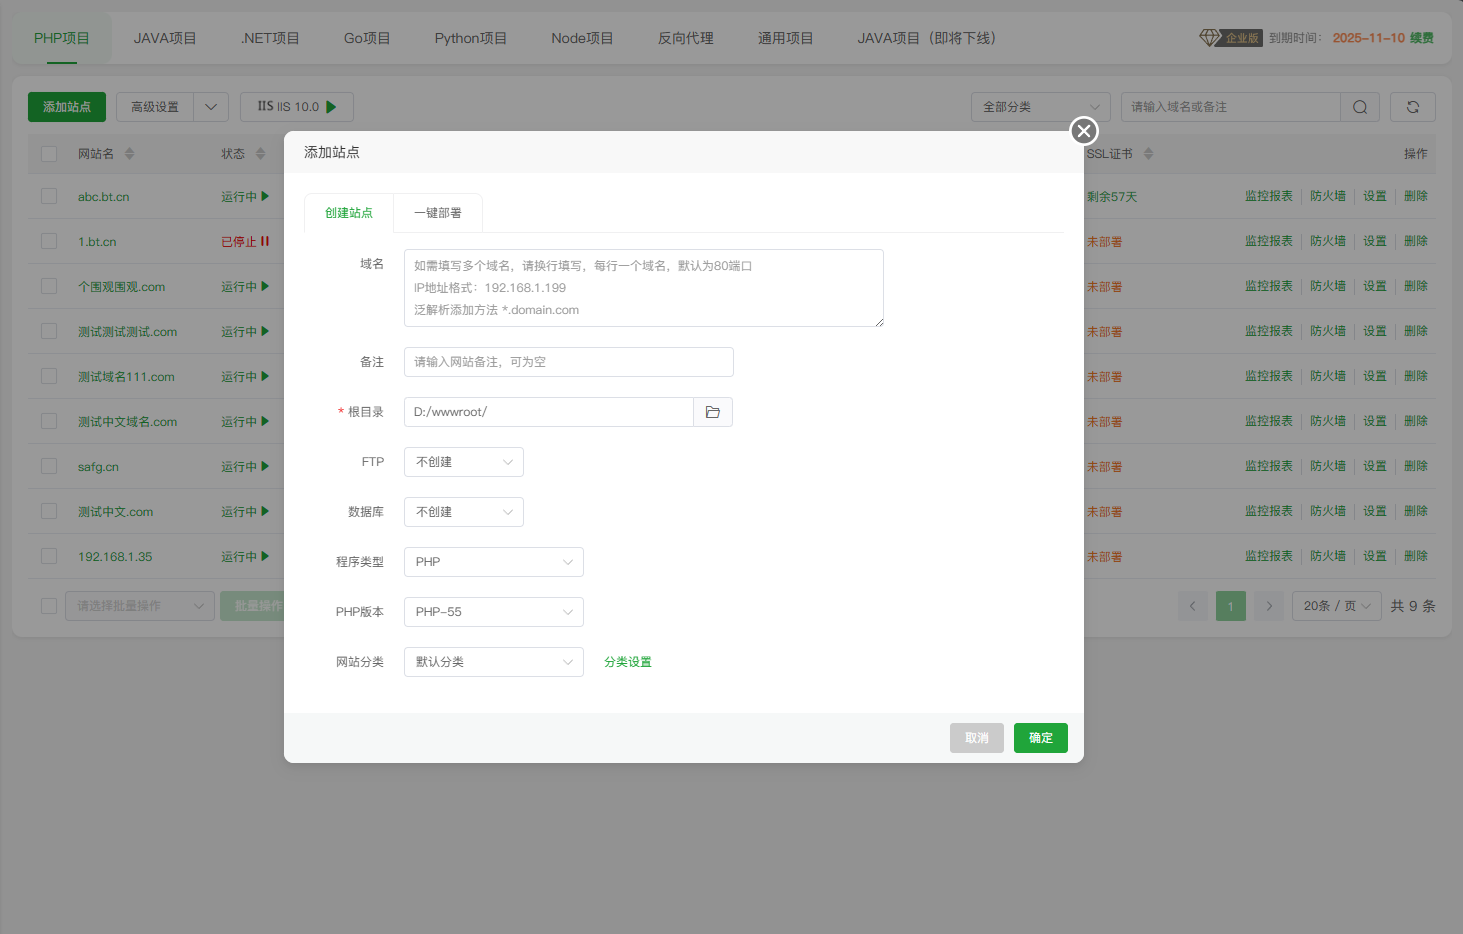This screenshot has height=934, width=1463.
Task: Toggle the checkbox for abc.bt.cn
Action: (x=49, y=197)
